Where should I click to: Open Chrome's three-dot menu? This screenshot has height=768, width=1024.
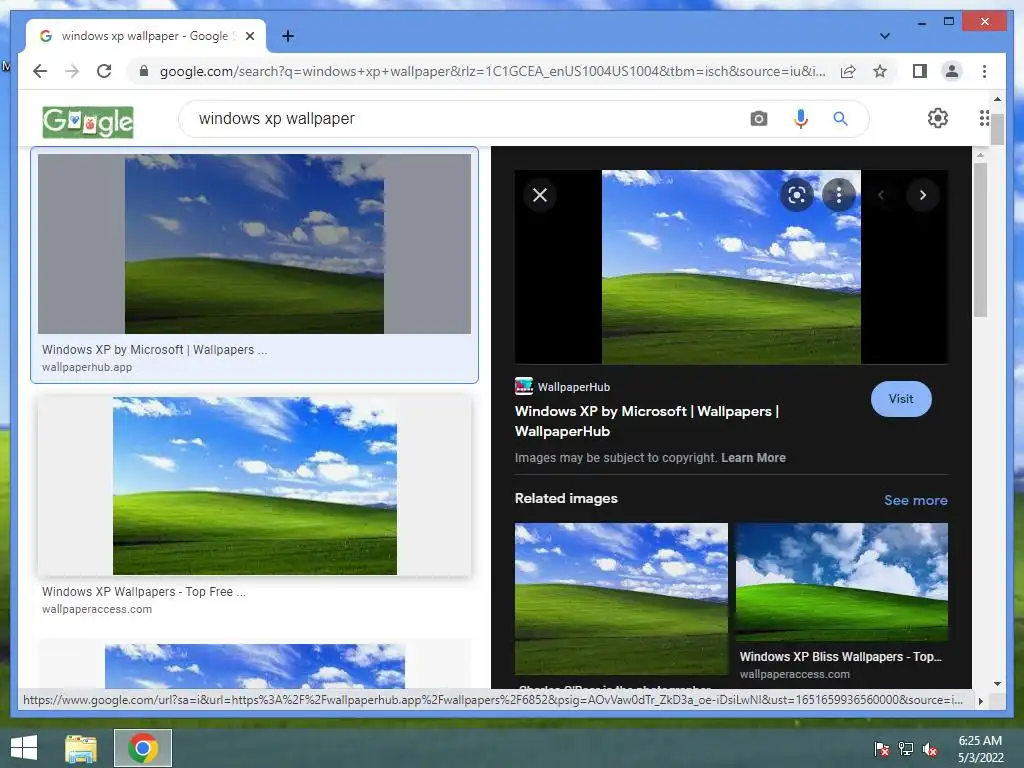tap(984, 71)
